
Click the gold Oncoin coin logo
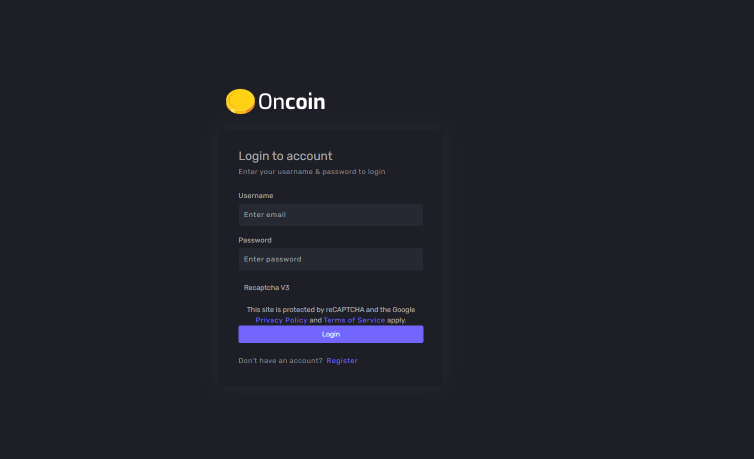(x=240, y=101)
